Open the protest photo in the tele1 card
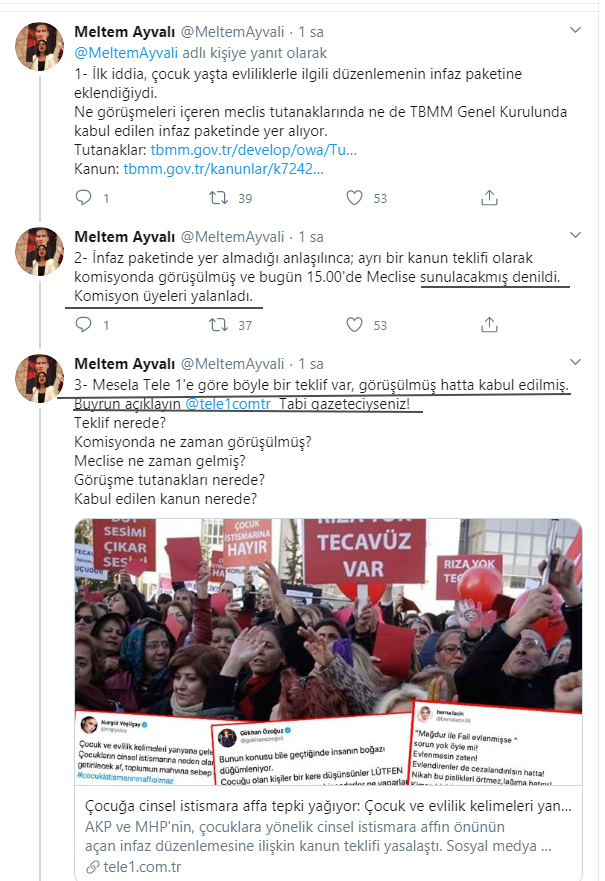This screenshot has height=881, width=605. tap(329, 652)
